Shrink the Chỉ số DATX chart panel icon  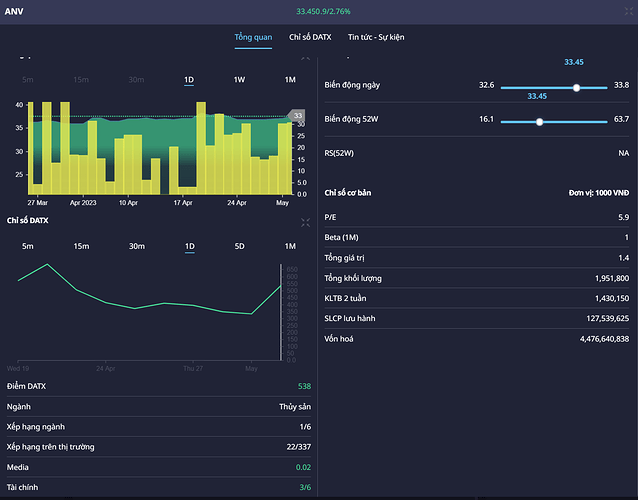click(306, 222)
